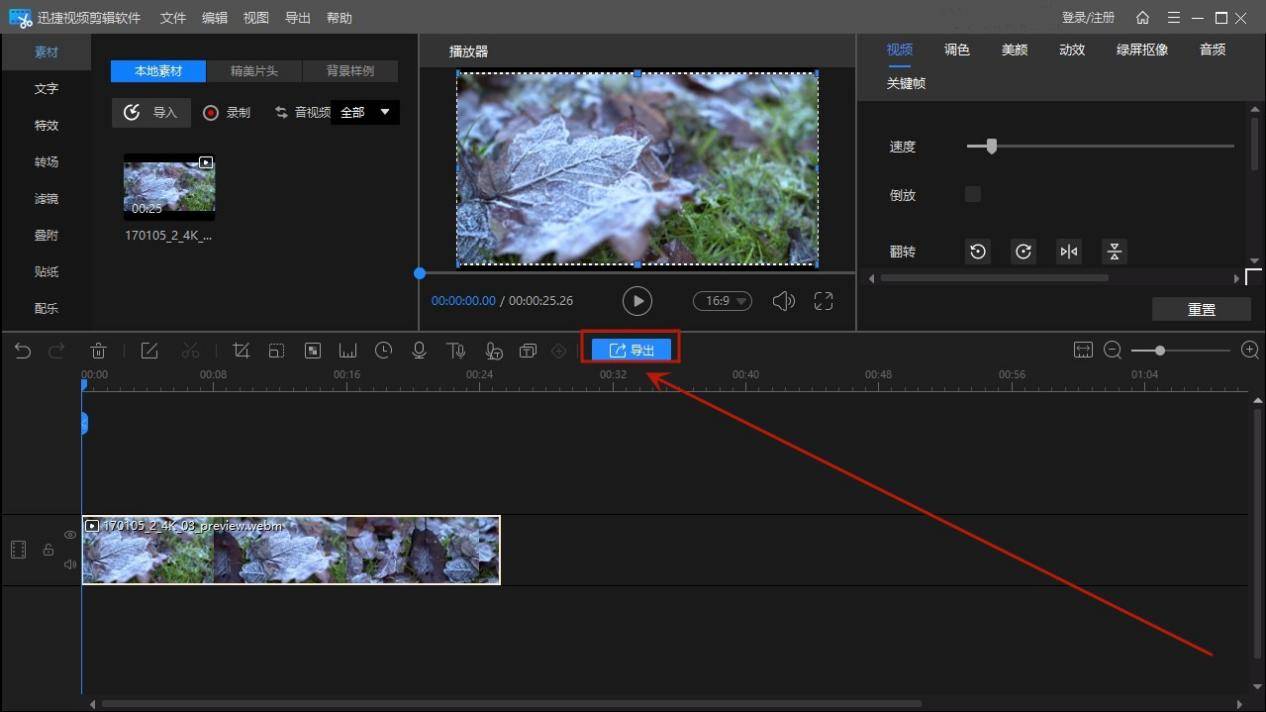The width and height of the screenshot is (1266, 712).
Task: Play the video preview
Action: click(x=637, y=300)
